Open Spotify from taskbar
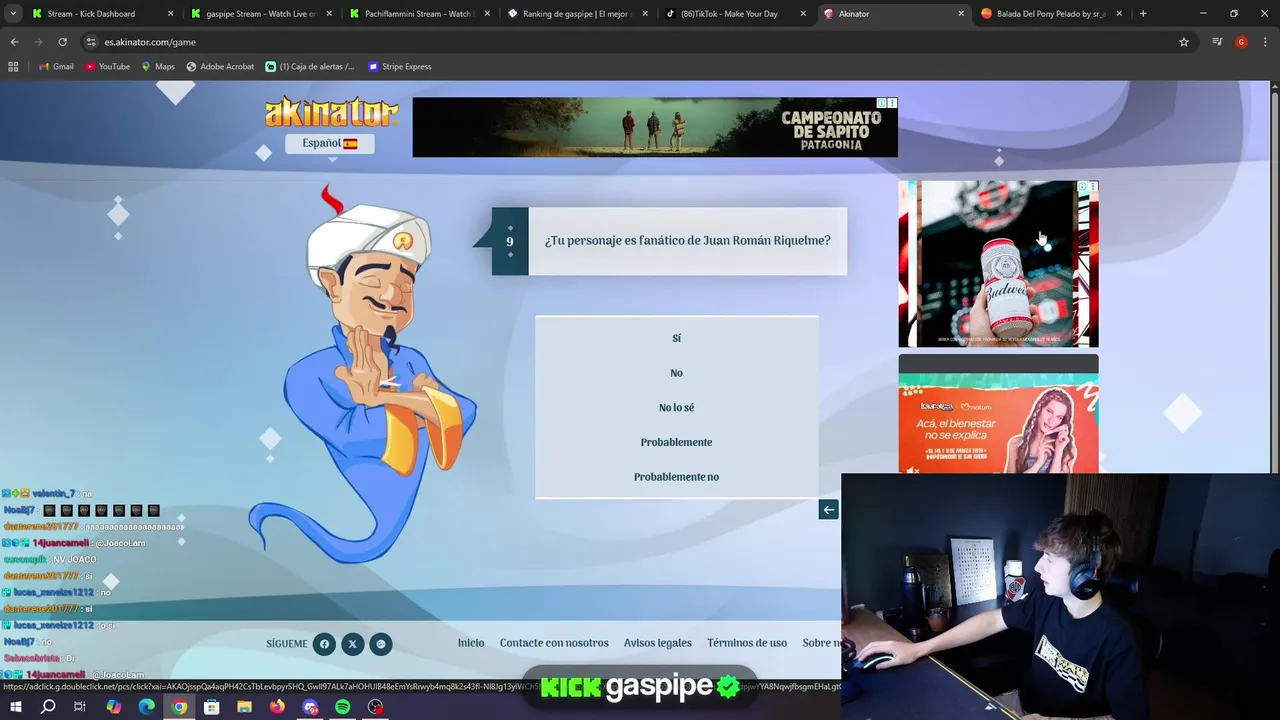This screenshot has height=720, width=1280. click(342, 706)
